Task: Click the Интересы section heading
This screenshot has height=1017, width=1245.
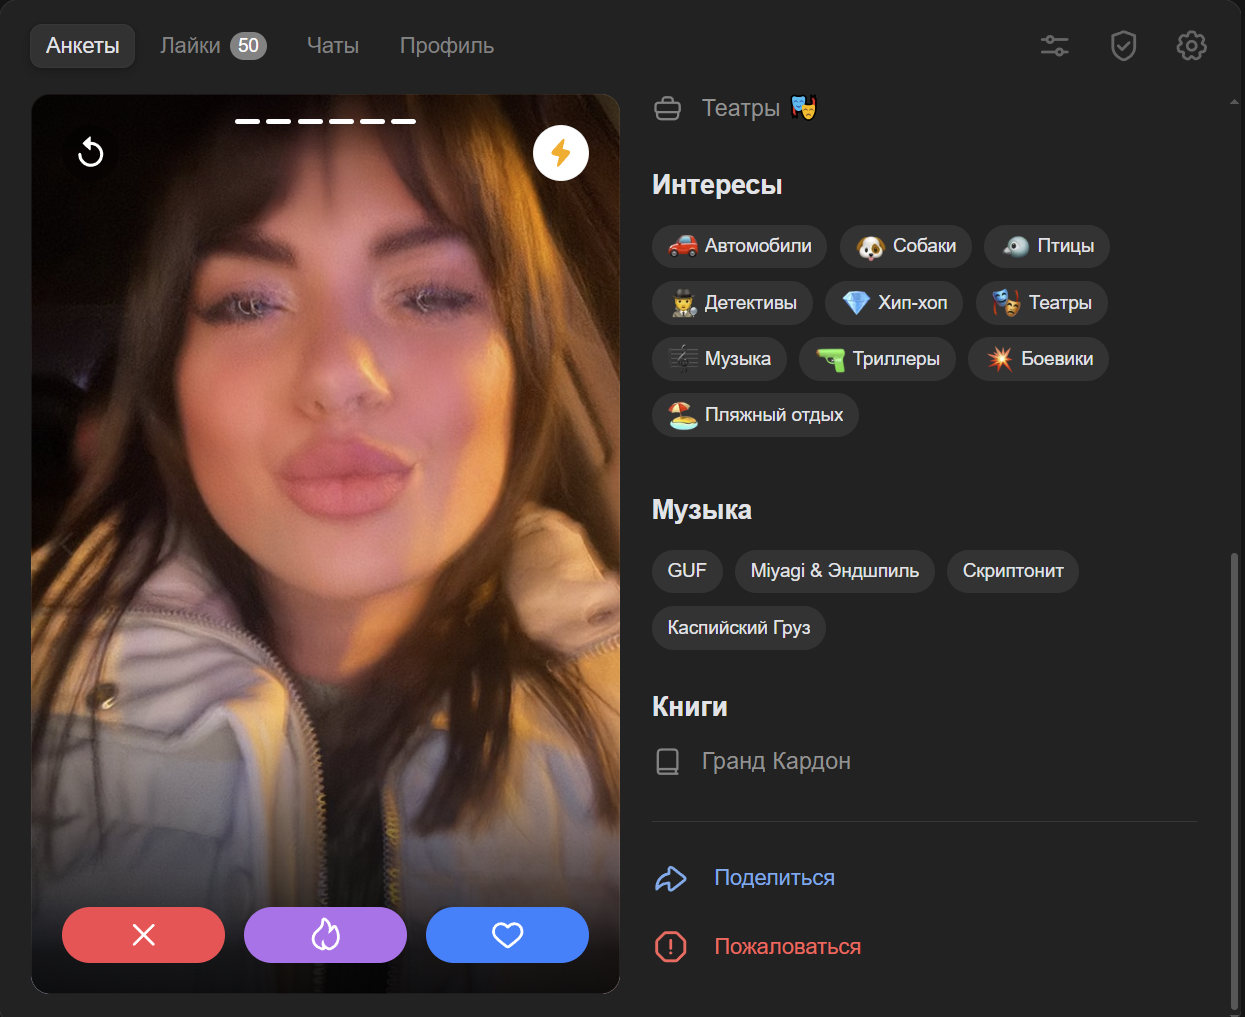Action: point(717,185)
